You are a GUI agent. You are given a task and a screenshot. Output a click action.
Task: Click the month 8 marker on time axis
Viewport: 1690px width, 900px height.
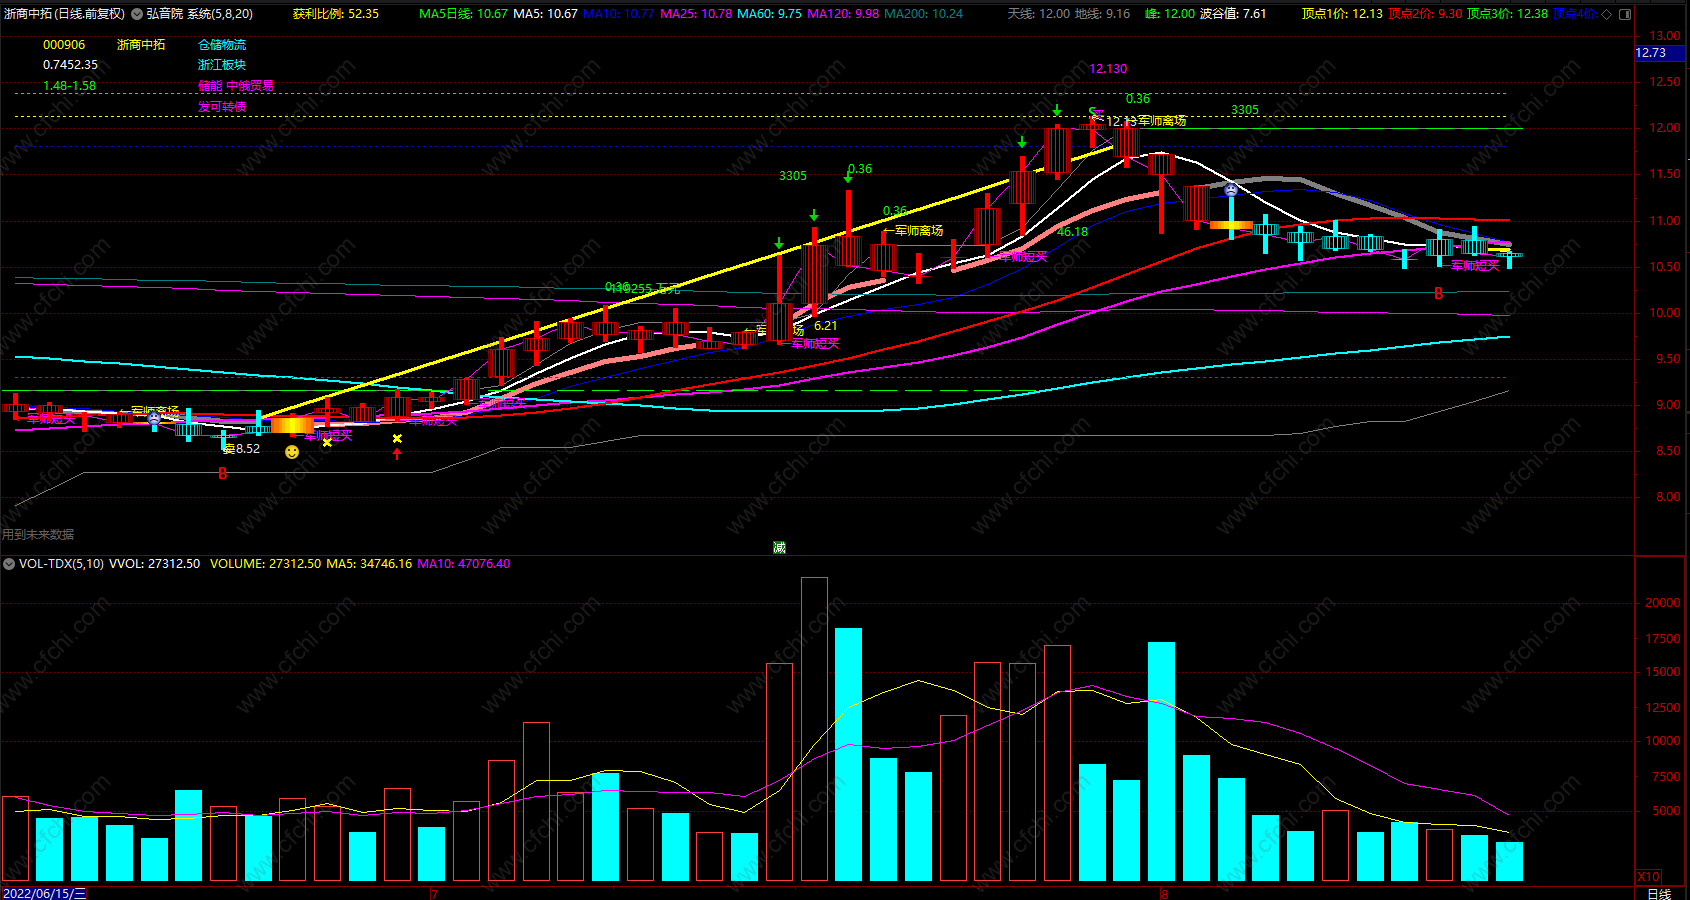tap(1164, 893)
